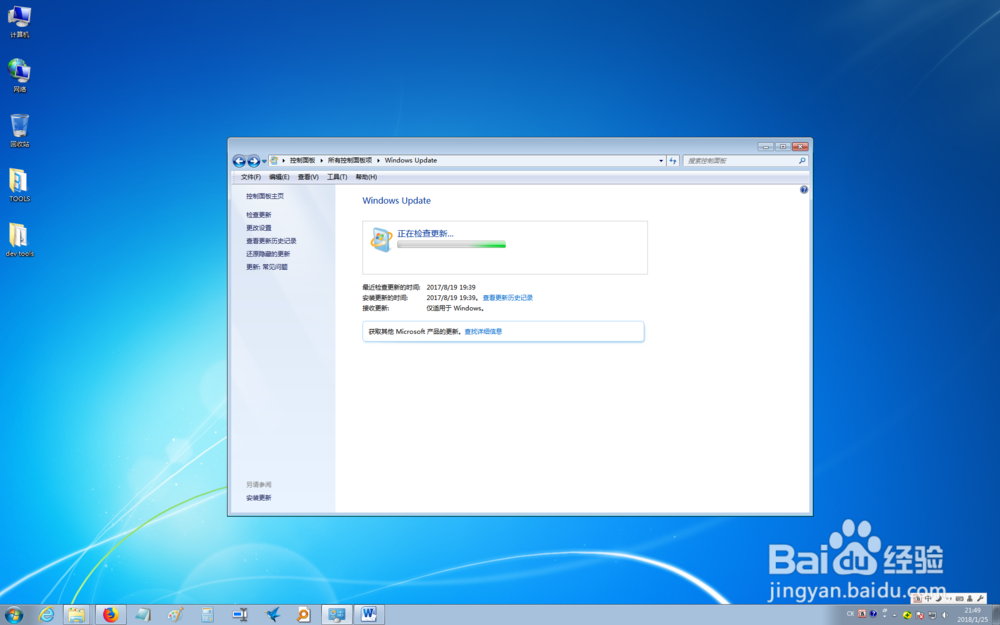1000x625 pixels.
Task: Click 检查更新 in the sidebar
Action: (x=258, y=215)
